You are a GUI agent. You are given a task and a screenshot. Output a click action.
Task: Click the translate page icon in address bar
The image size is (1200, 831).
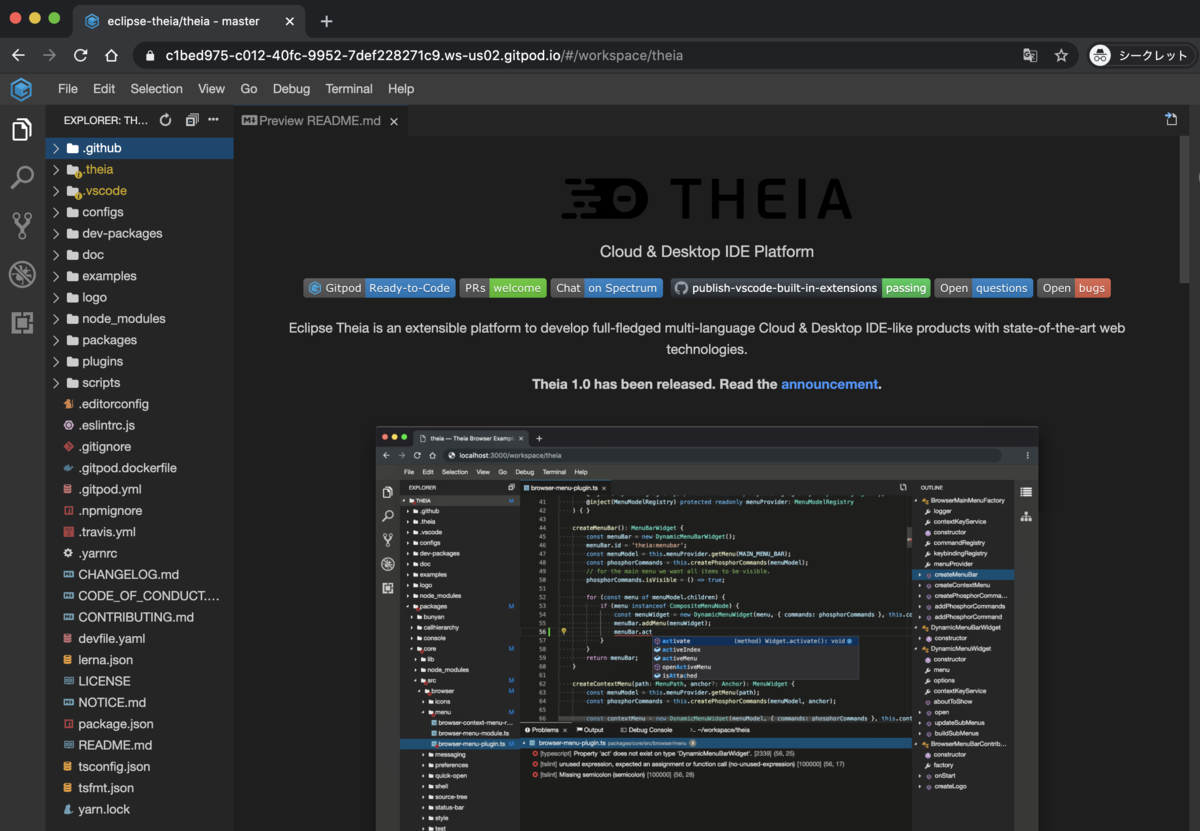tap(1030, 55)
